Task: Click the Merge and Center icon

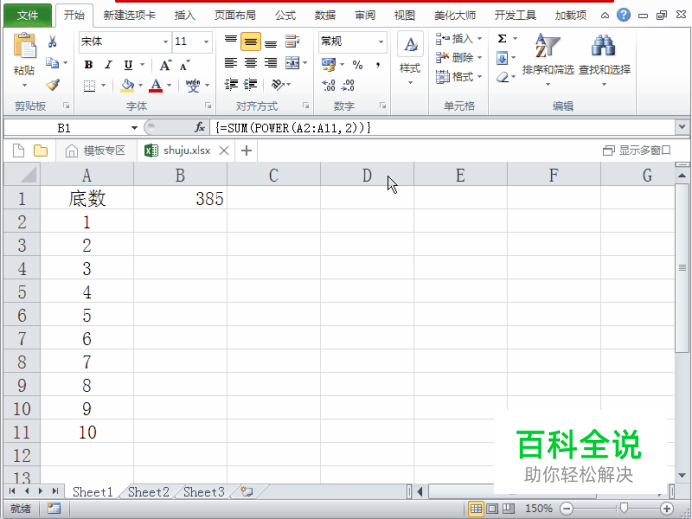Action: [292, 63]
